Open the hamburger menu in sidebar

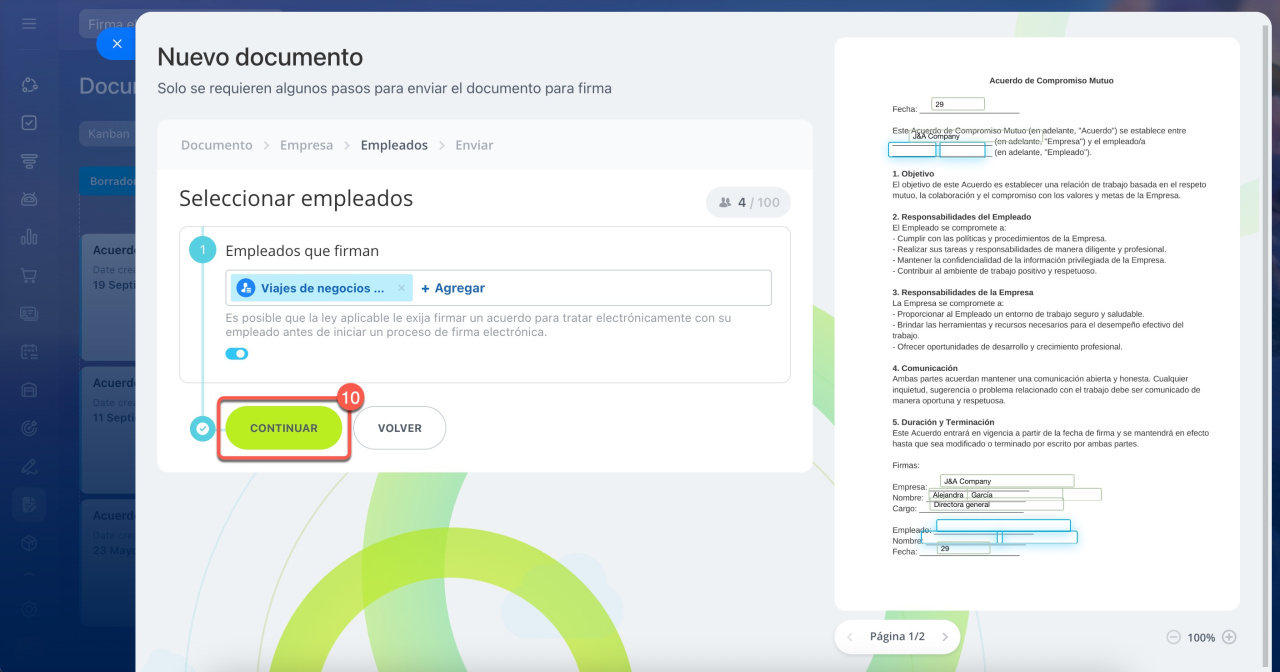[x=29, y=23]
